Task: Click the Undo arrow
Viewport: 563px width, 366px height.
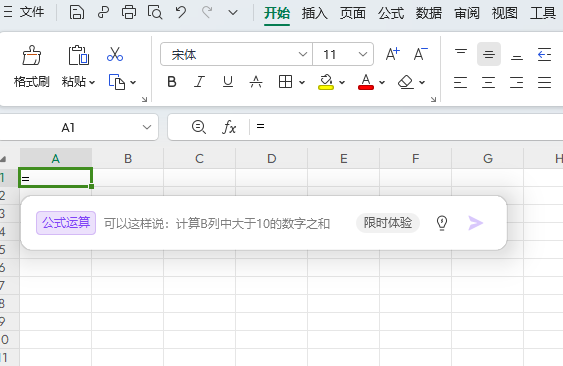Action: 181,13
